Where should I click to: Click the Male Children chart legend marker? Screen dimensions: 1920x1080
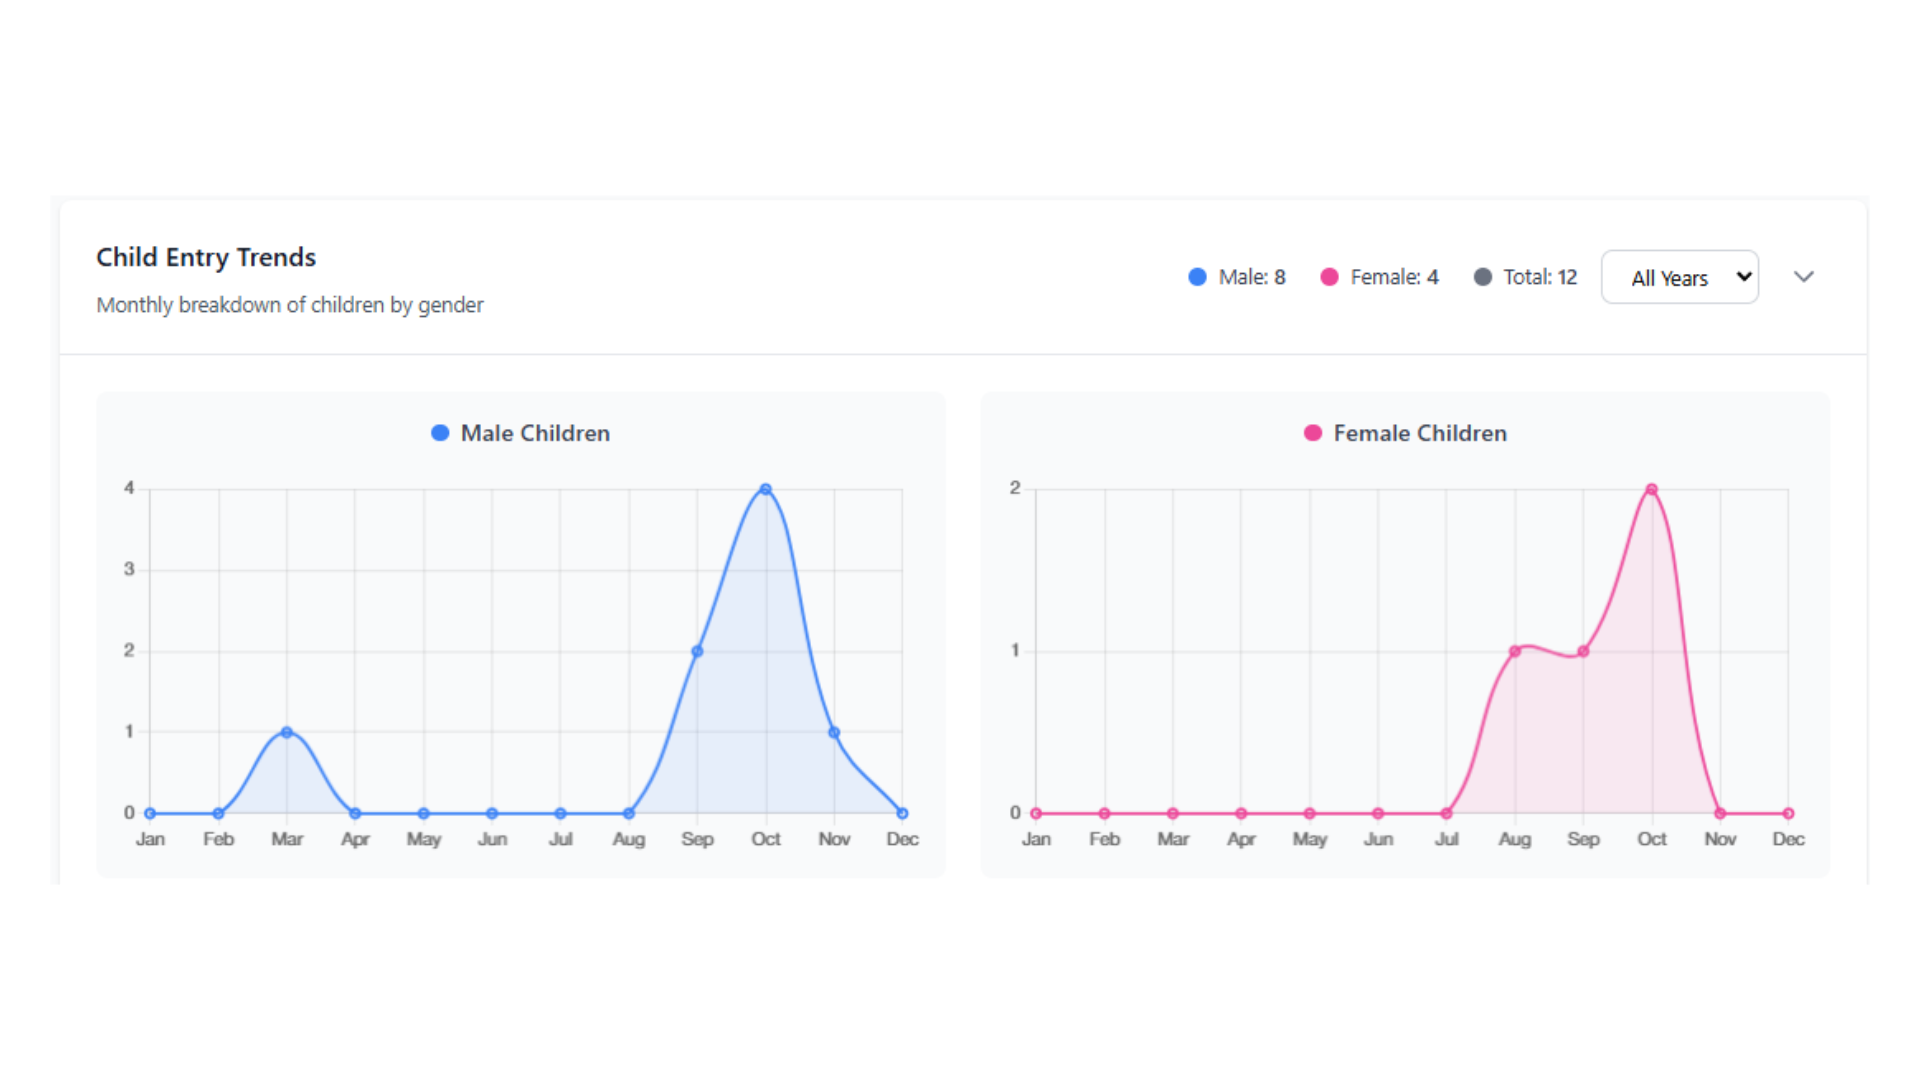coord(440,433)
